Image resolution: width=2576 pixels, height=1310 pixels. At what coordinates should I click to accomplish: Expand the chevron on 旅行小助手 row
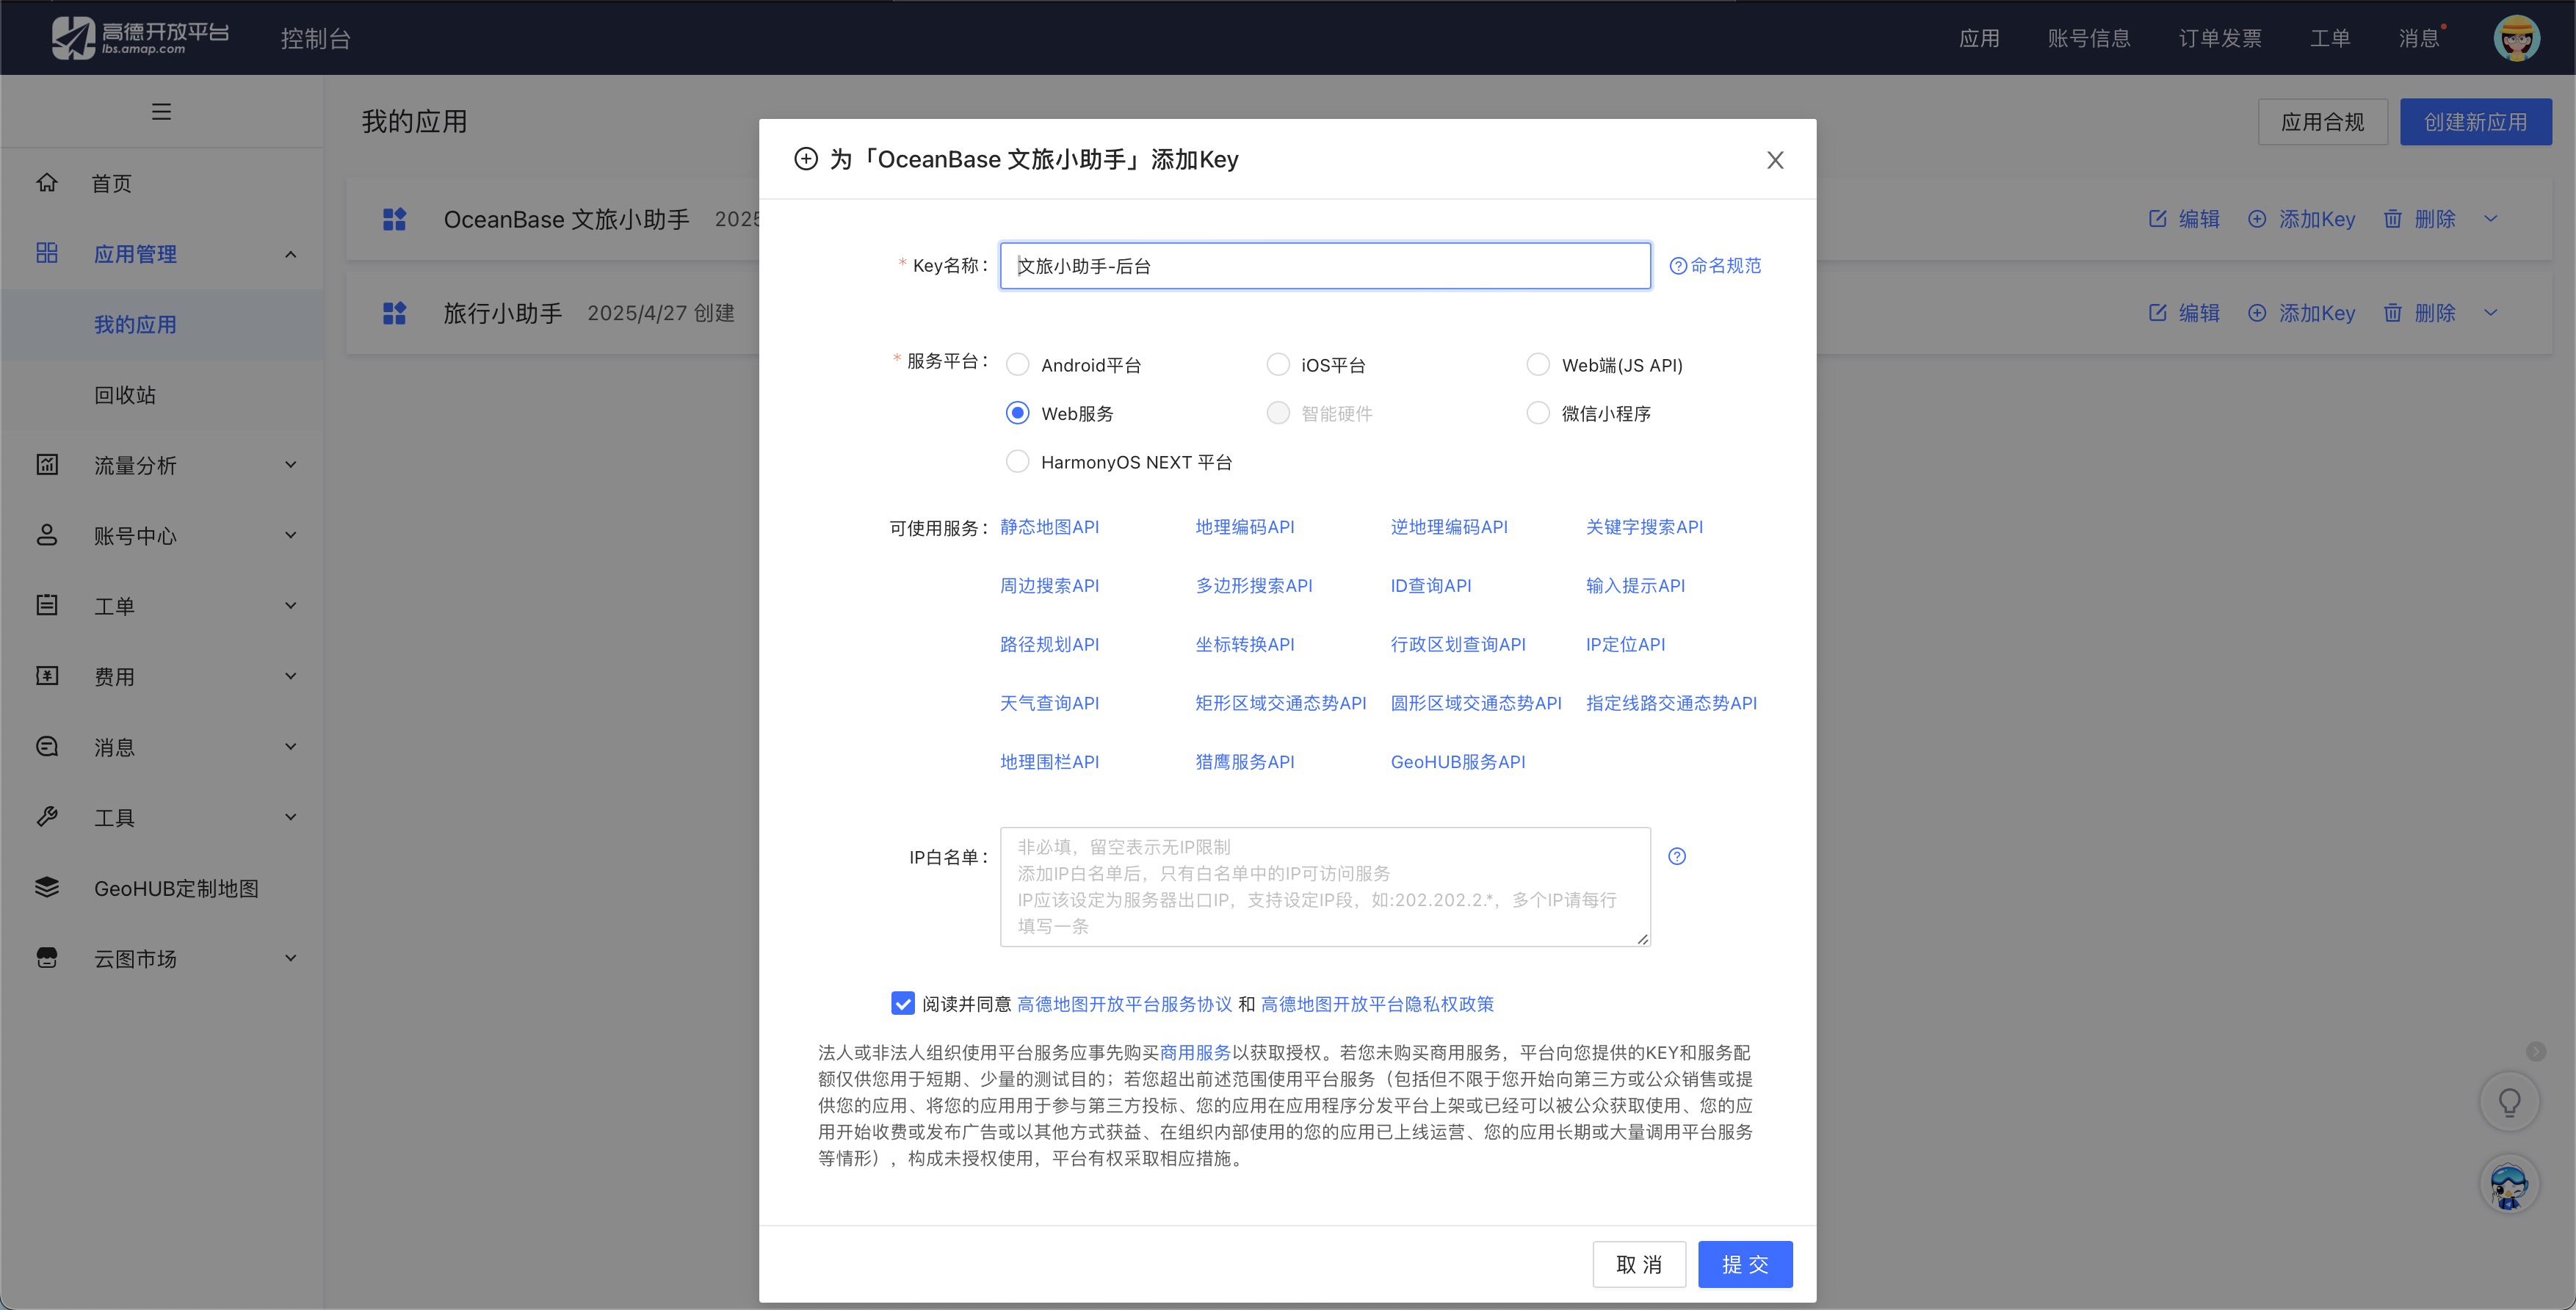tap(2491, 312)
